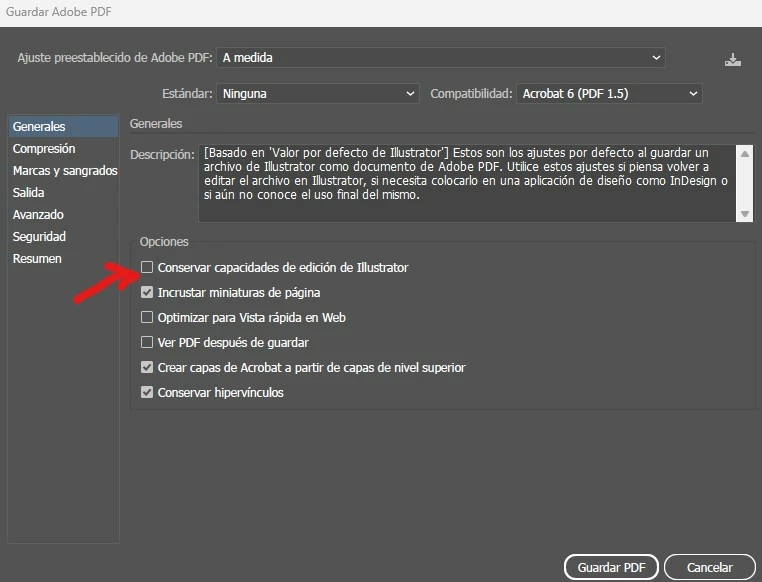Uncheck Conservar hipervínculos
Screen dimensions: 762x582
click(x=147, y=392)
